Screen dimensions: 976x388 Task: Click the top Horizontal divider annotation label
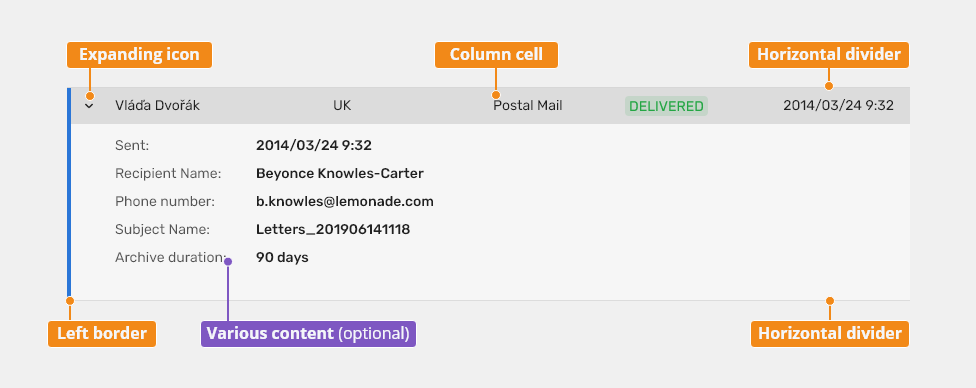tap(828, 55)
